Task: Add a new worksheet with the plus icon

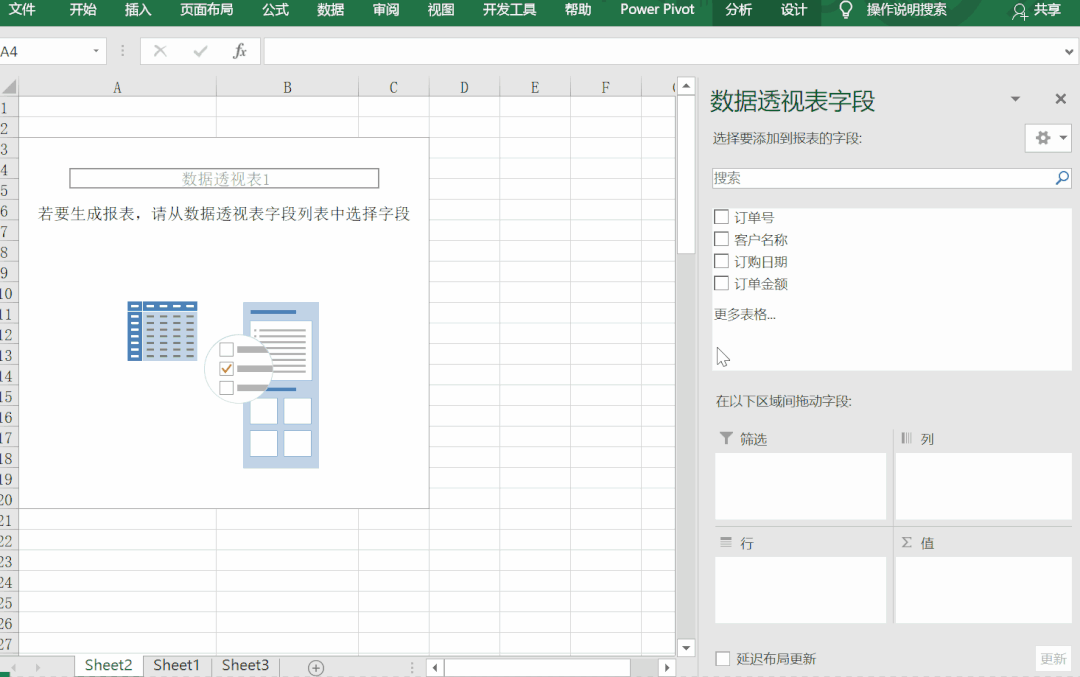Action: click(x=314, y=665)
